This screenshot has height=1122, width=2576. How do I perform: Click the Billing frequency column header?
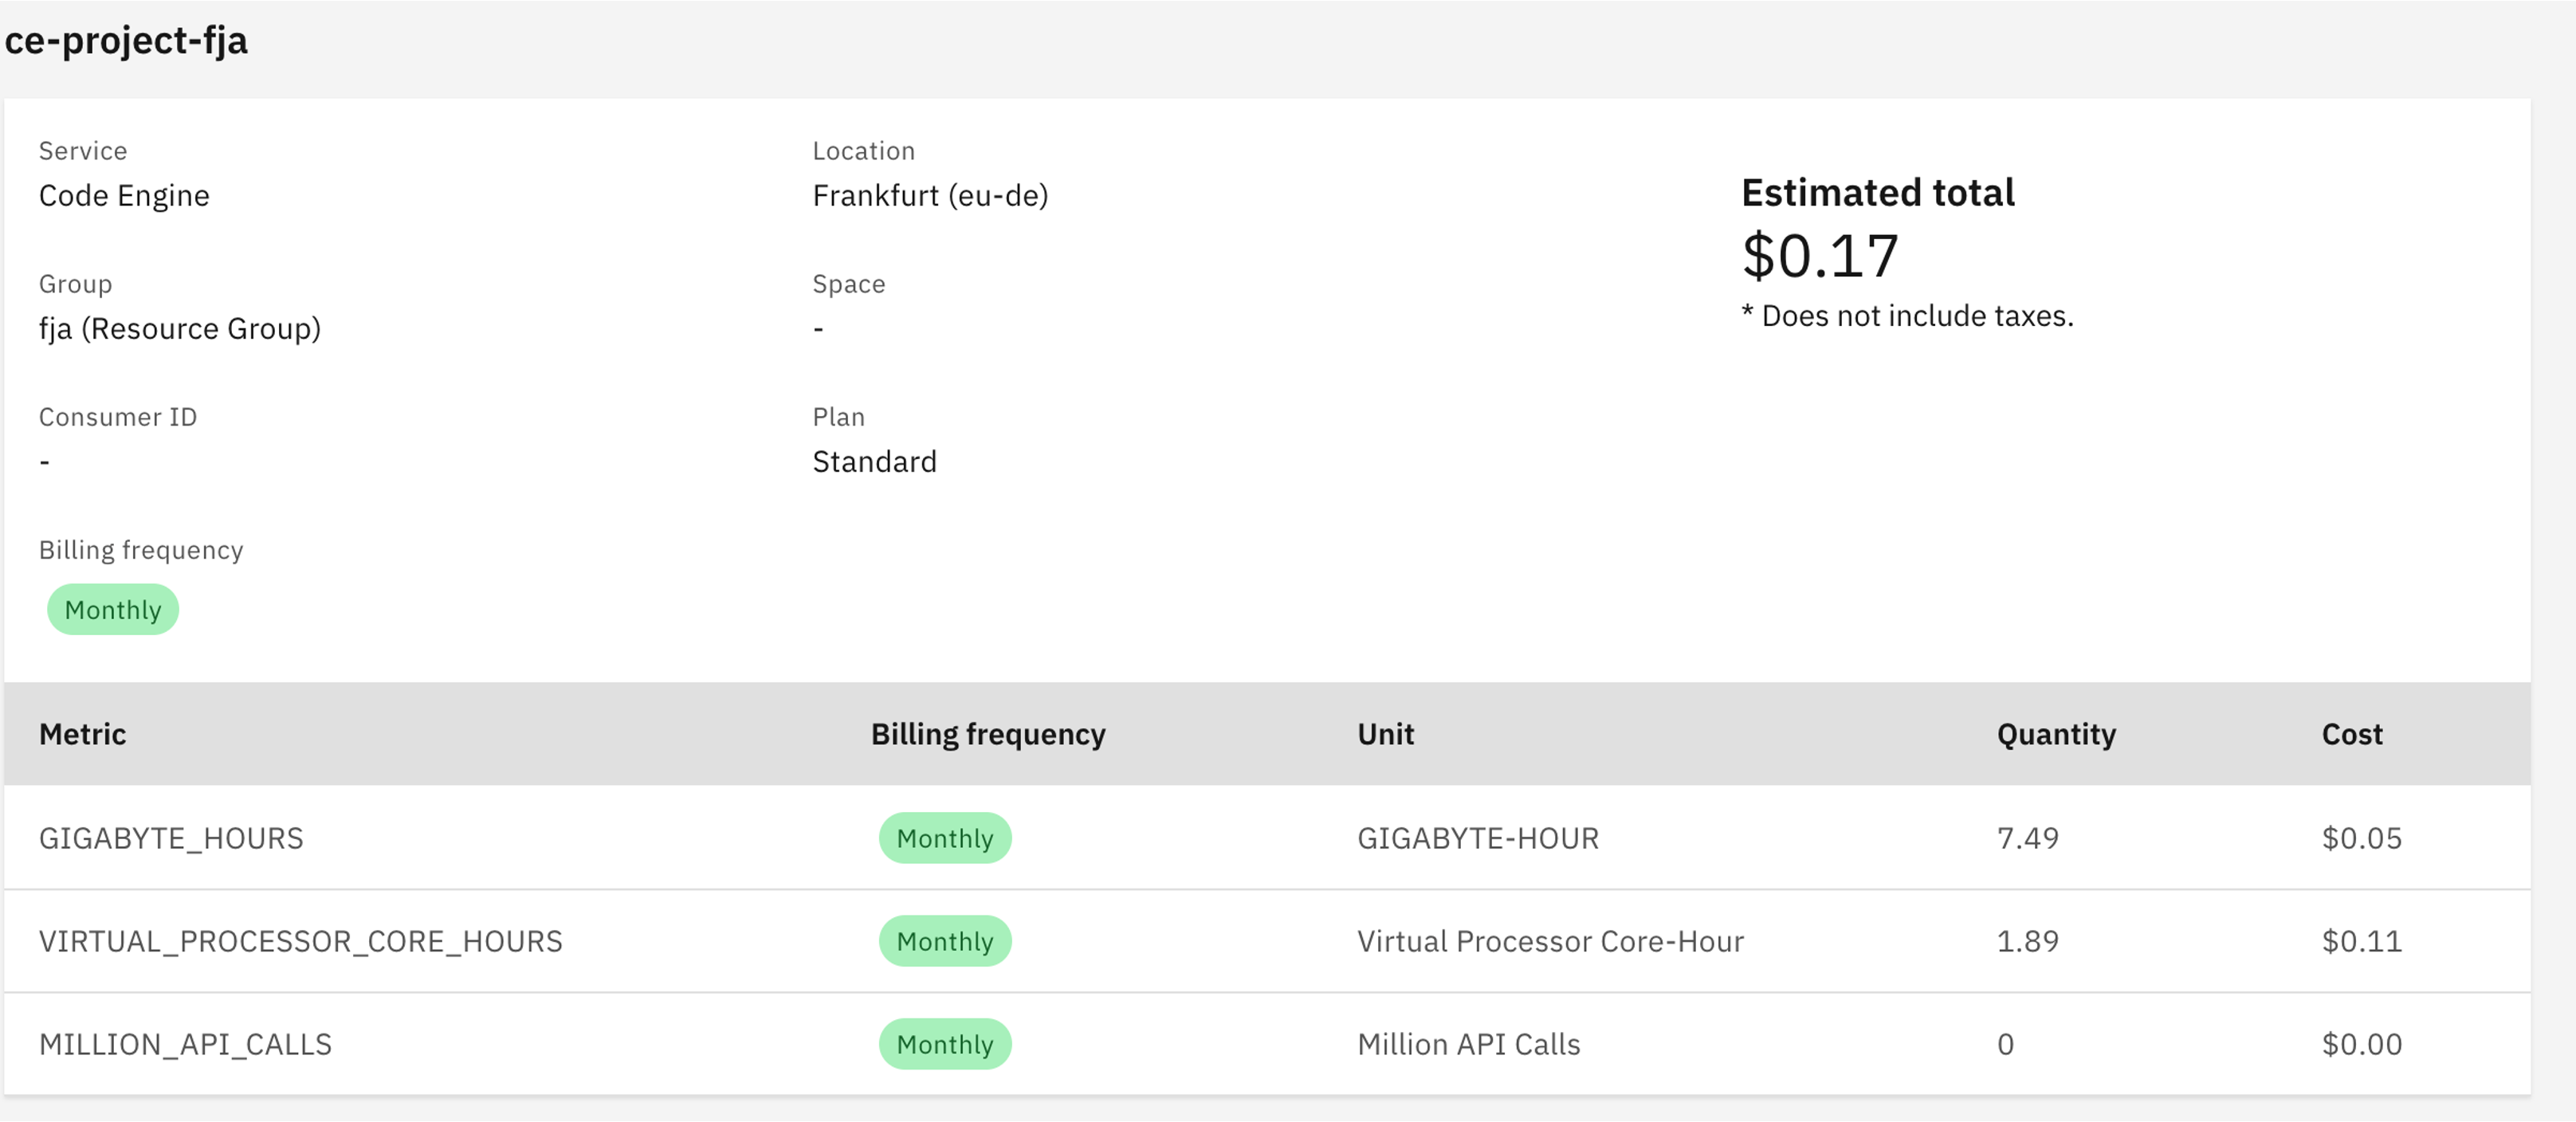[x=988, y=734]
